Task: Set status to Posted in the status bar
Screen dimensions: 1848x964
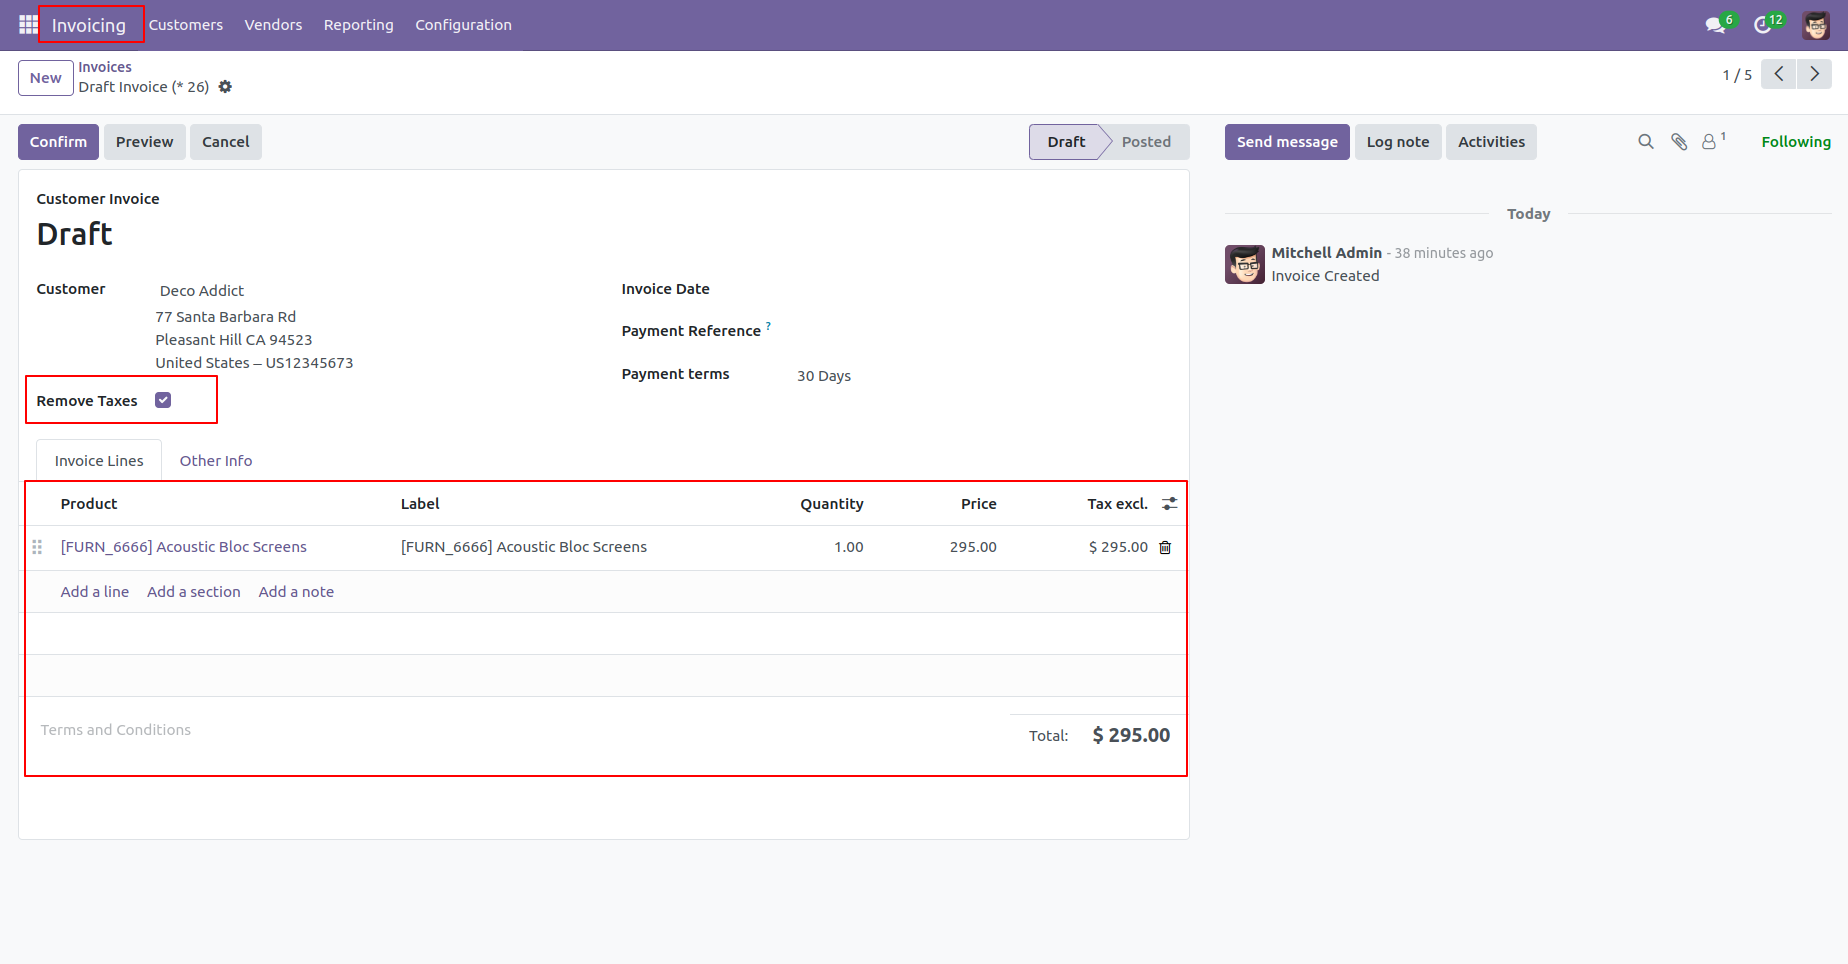Action: pyautogui.click(x=1145, y=141)
